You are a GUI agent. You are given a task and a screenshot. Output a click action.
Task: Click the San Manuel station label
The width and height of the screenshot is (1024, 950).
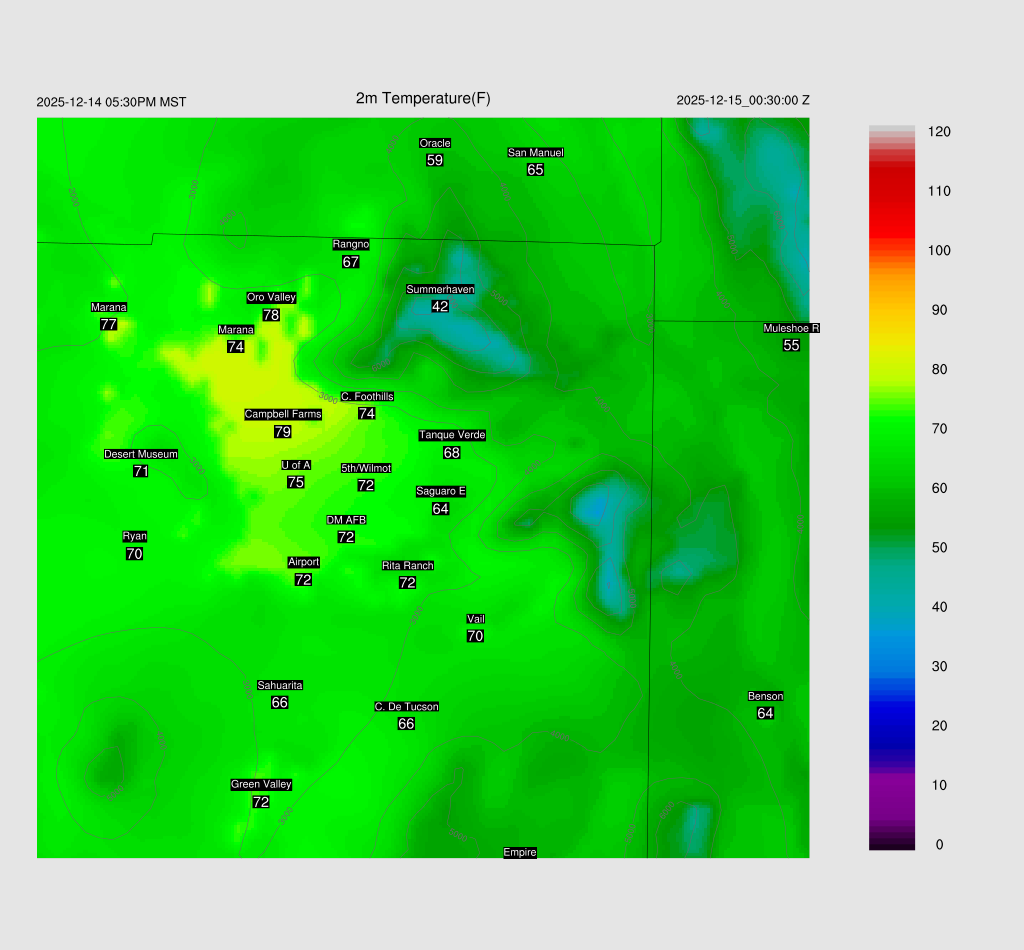click(x=535, y=153)
